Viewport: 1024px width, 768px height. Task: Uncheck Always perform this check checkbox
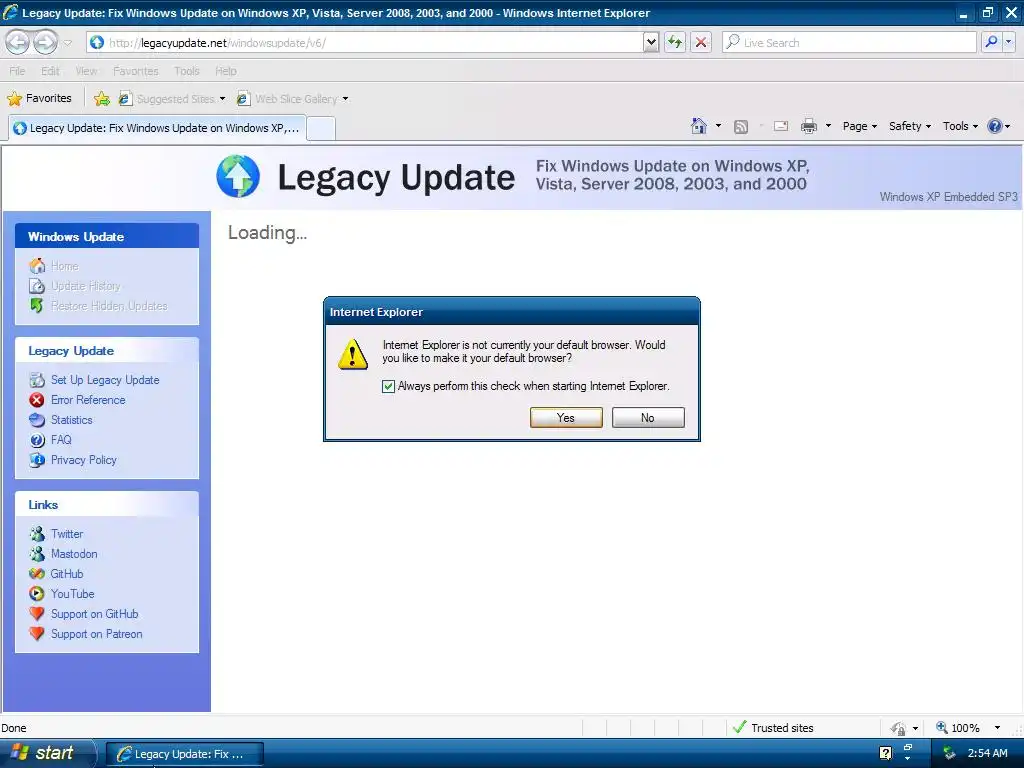[389, 387]
